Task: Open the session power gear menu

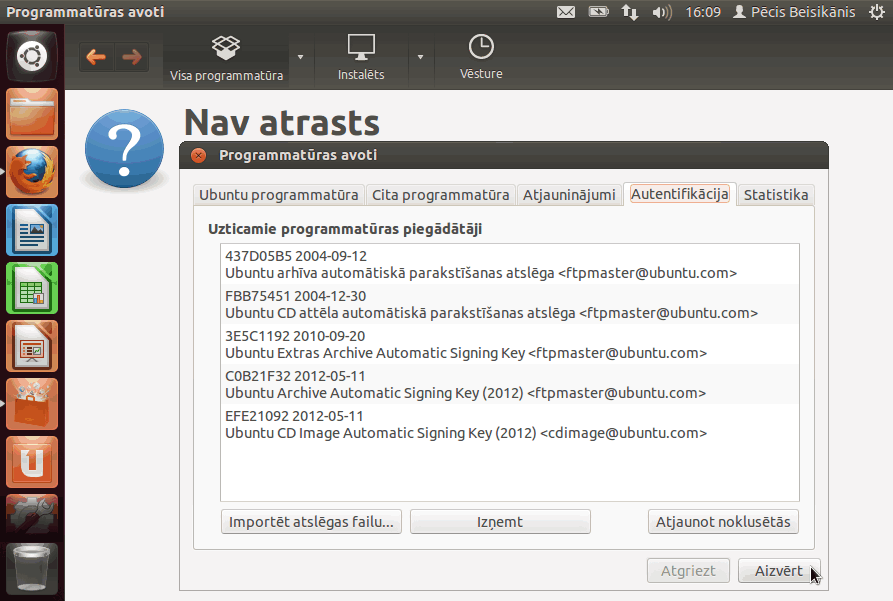Action: 877,12
